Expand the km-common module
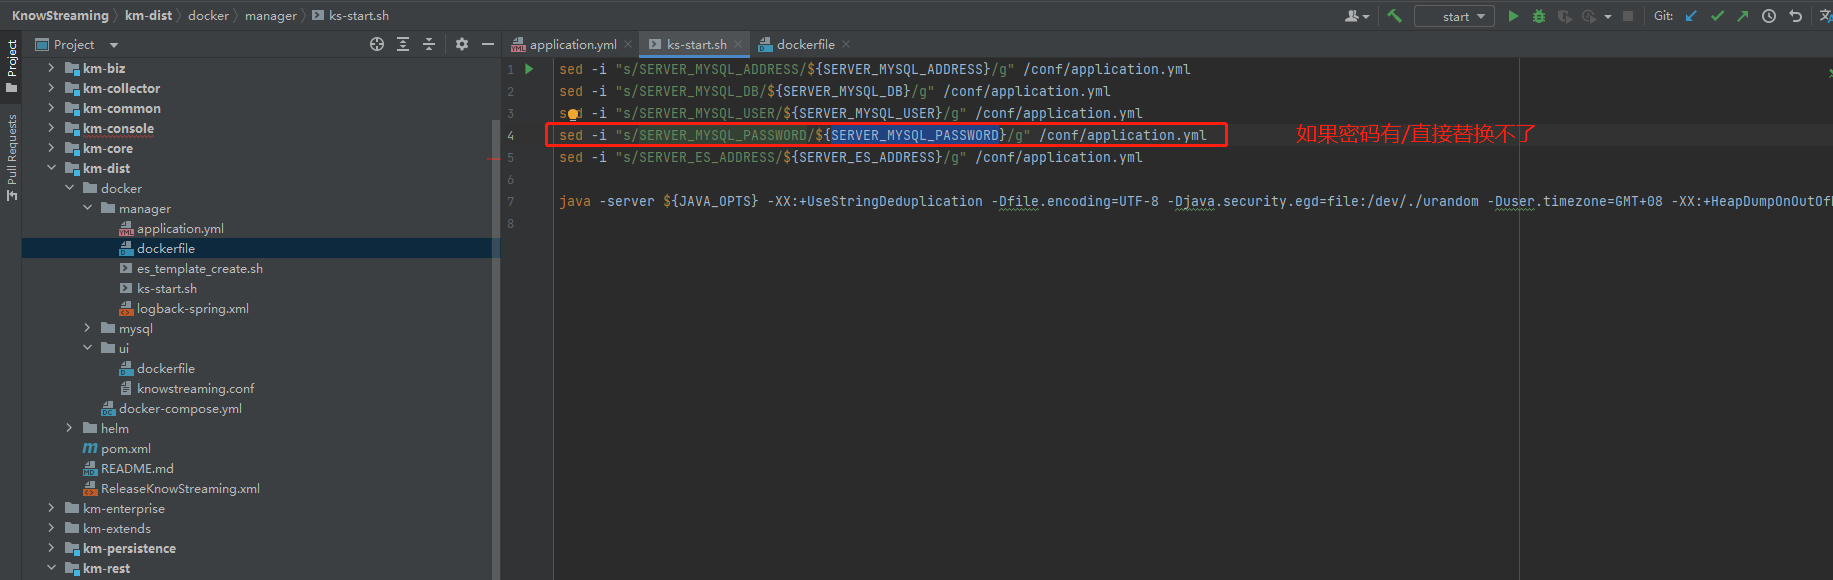 51,108
